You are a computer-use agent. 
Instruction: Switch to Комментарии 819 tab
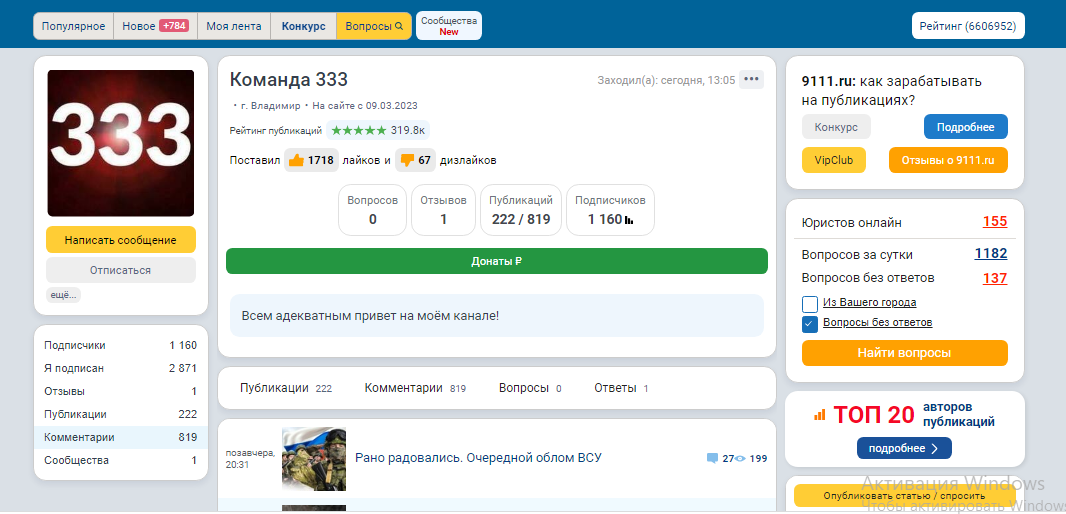[x=415, y=388]
